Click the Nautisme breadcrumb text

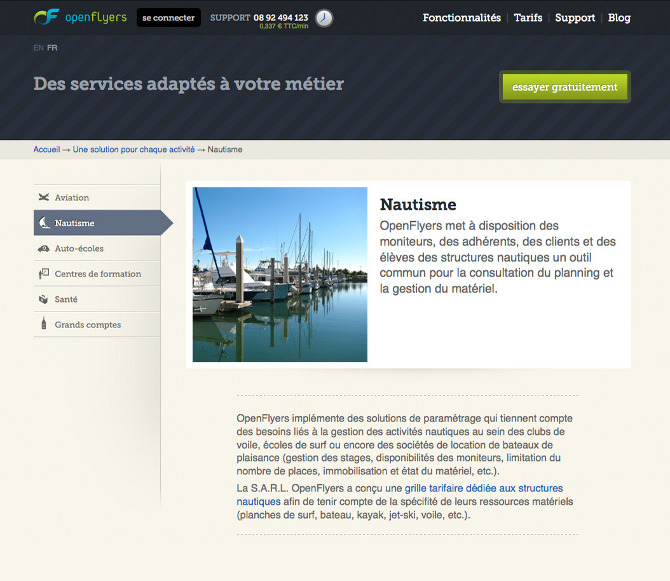point(225,149)
